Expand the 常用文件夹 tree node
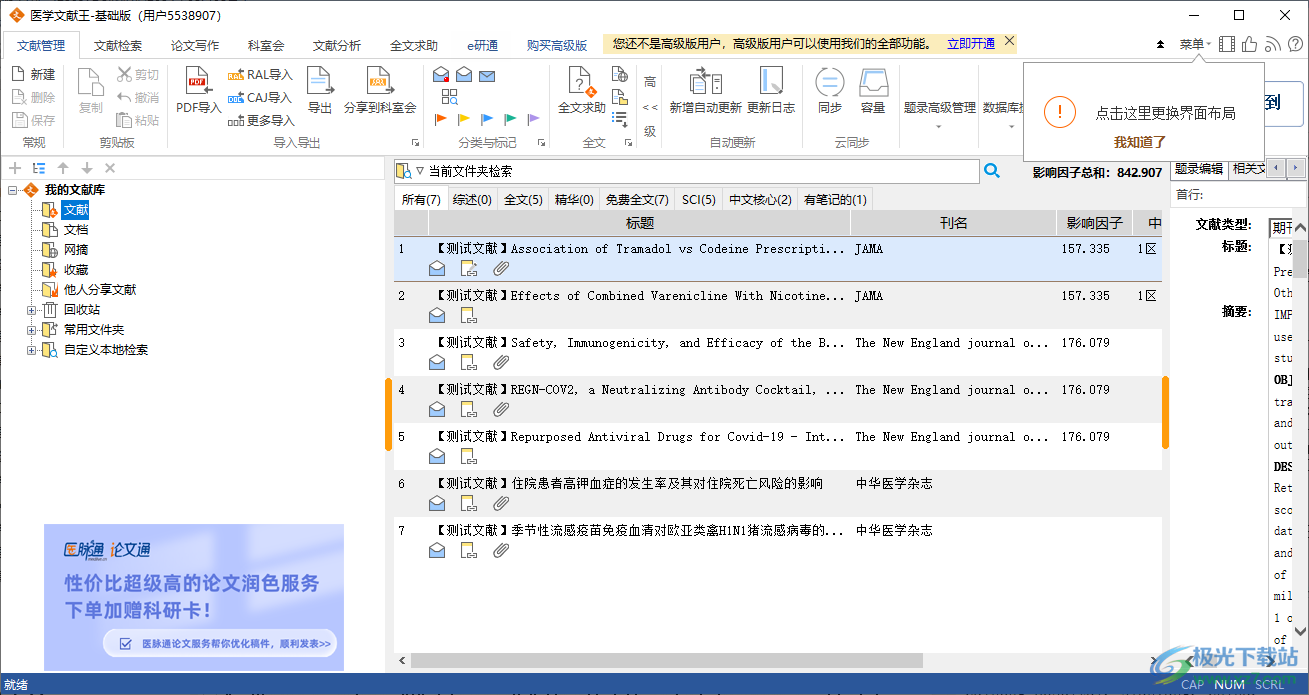The image size is (1309, 695). pos(32,330)
